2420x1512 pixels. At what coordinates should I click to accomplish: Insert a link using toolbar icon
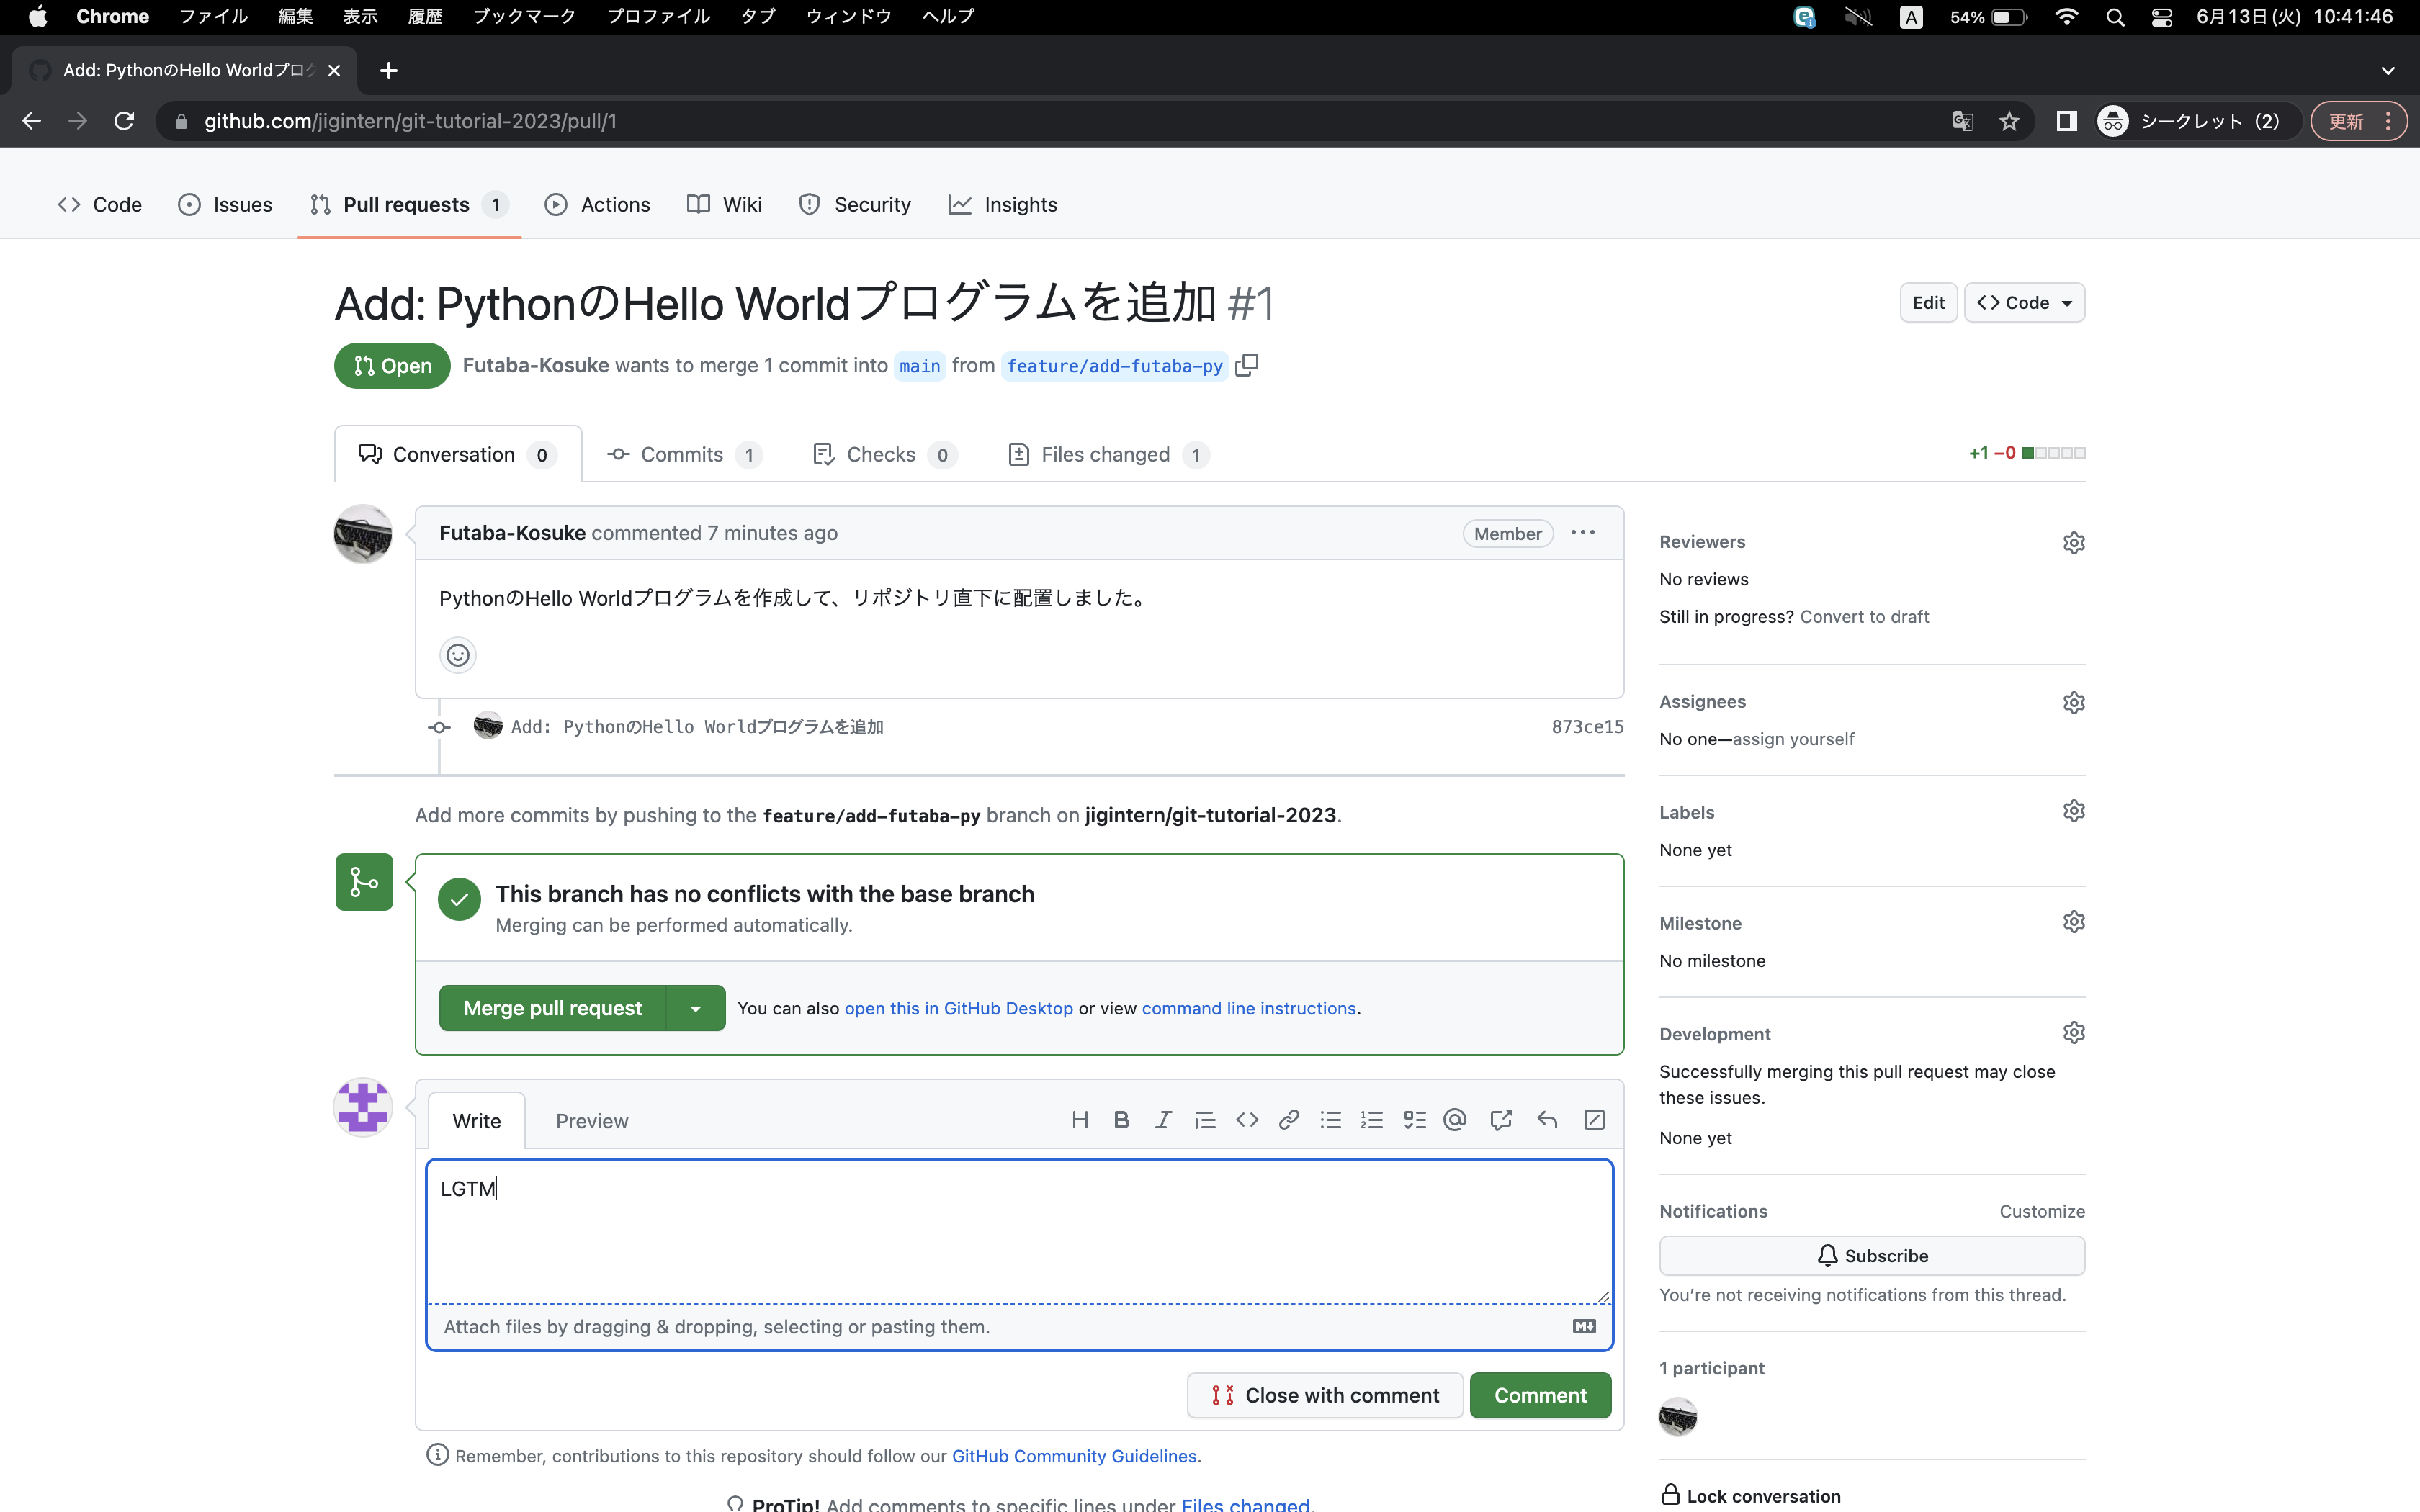point(1289,1120)
